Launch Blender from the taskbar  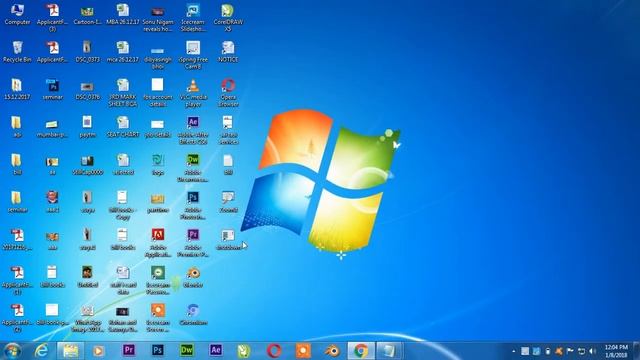click(x=332, y=351)
